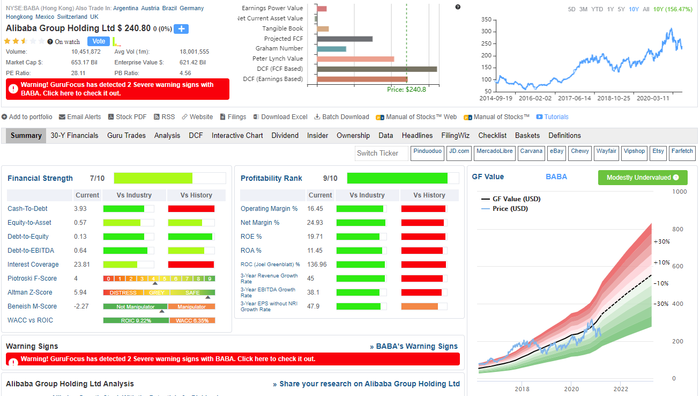Select the 10Y chart range
The width and height of the screenshot is (700, 396).
[x=633, y=9]
